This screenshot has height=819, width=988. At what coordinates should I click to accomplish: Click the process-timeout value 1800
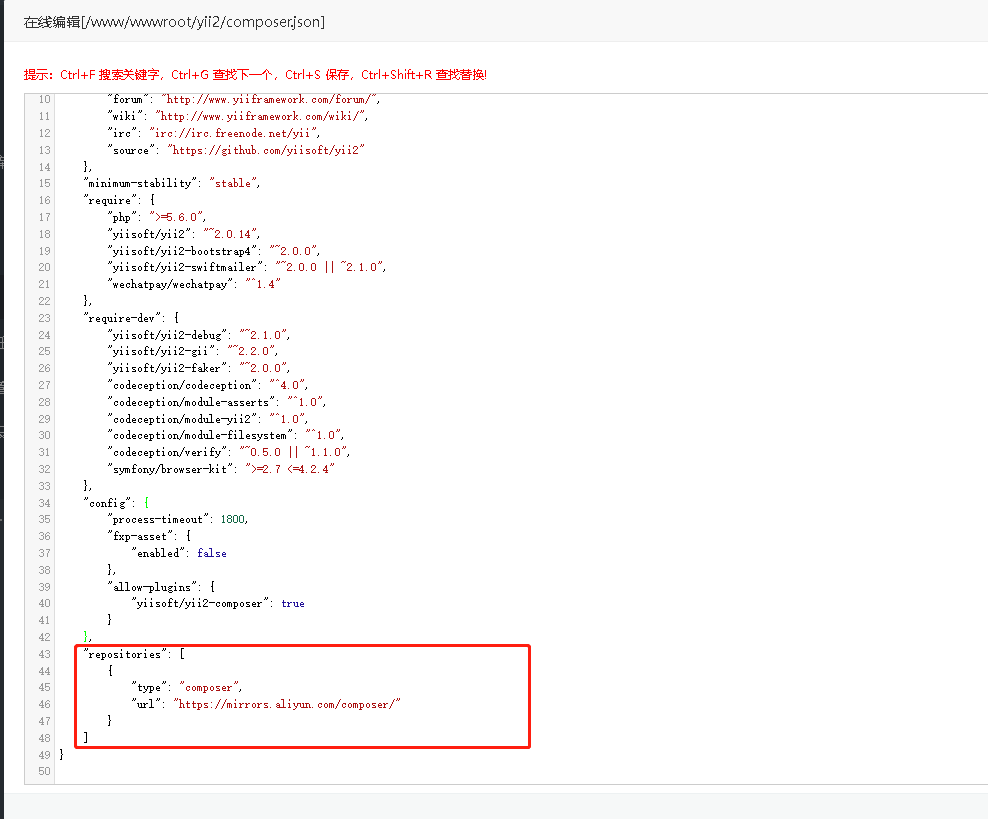click(x=232, y=519)
